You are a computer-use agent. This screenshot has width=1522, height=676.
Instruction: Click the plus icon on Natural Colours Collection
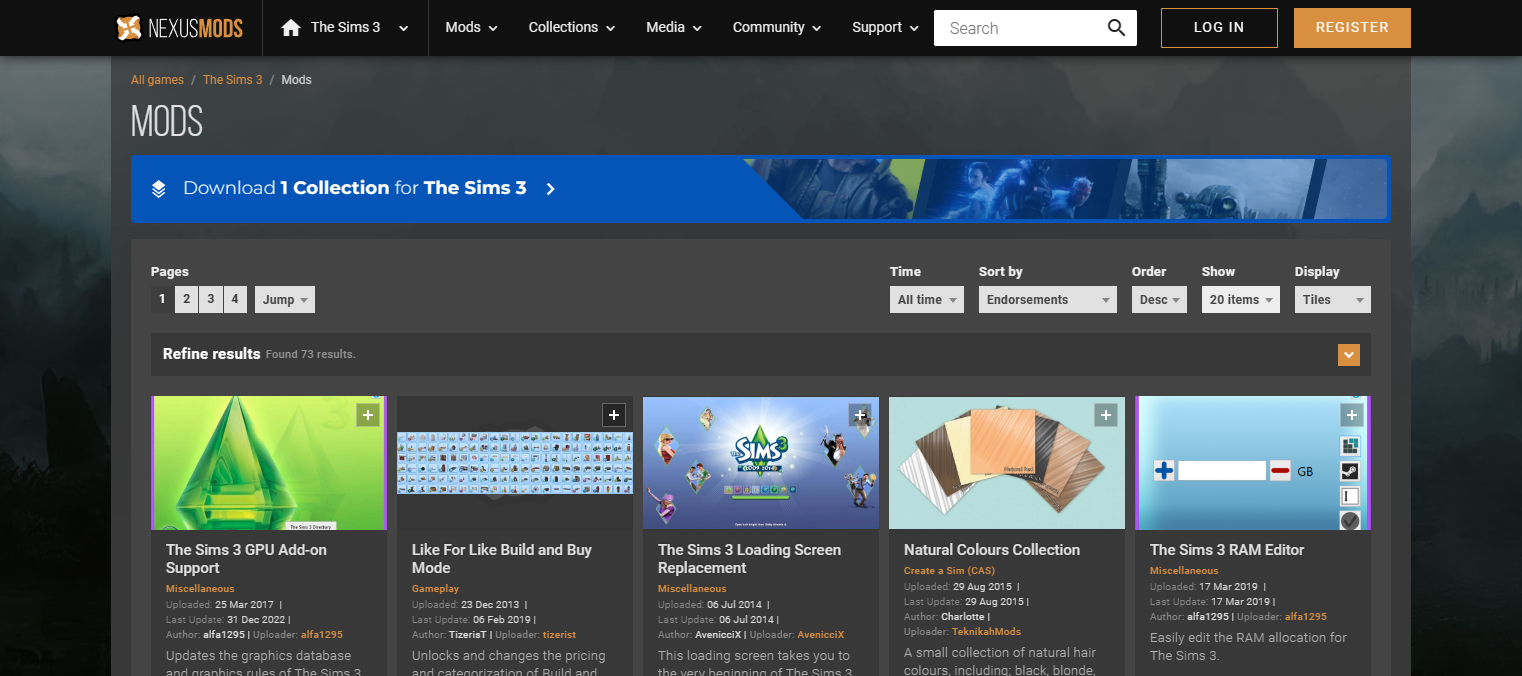point(1106,415)
